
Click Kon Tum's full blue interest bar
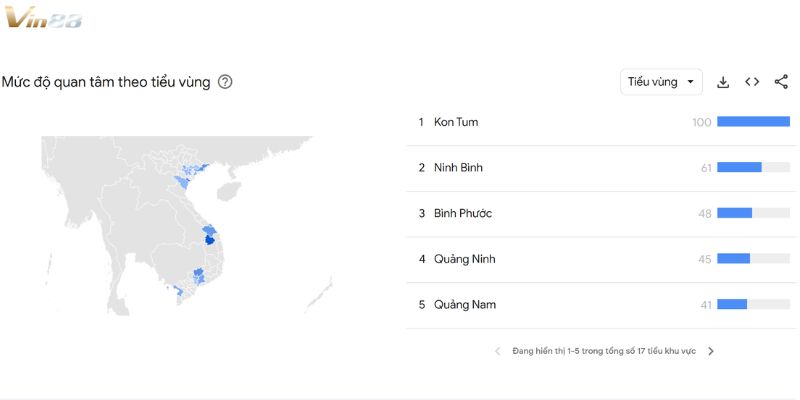(753, 122)
